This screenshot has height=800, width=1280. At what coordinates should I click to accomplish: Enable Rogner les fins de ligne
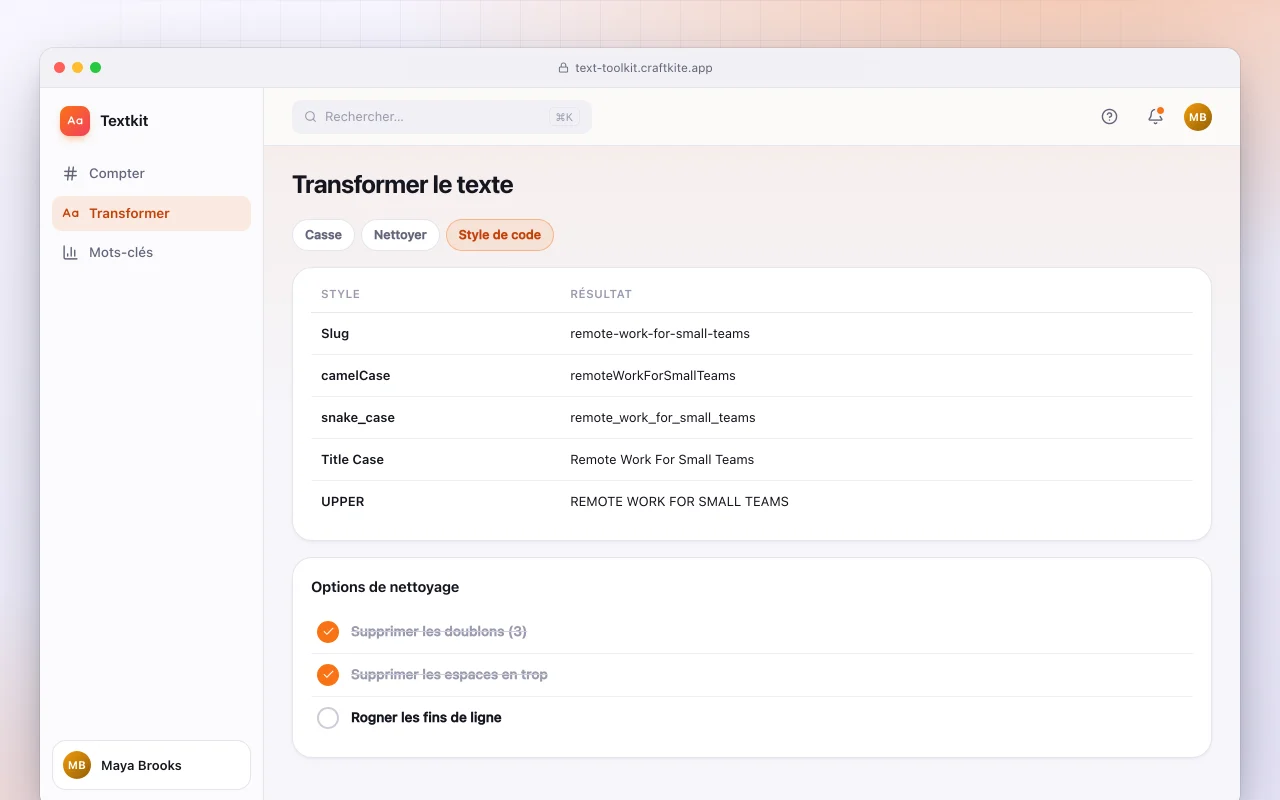pyautogui.click(x=328, y=718)
